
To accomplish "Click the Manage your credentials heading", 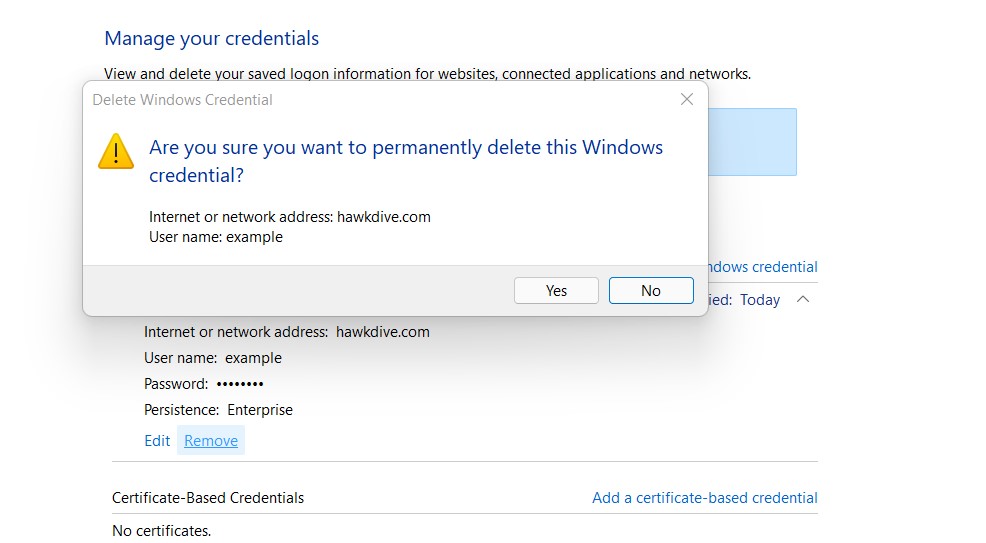I will [x=211, y=39].
